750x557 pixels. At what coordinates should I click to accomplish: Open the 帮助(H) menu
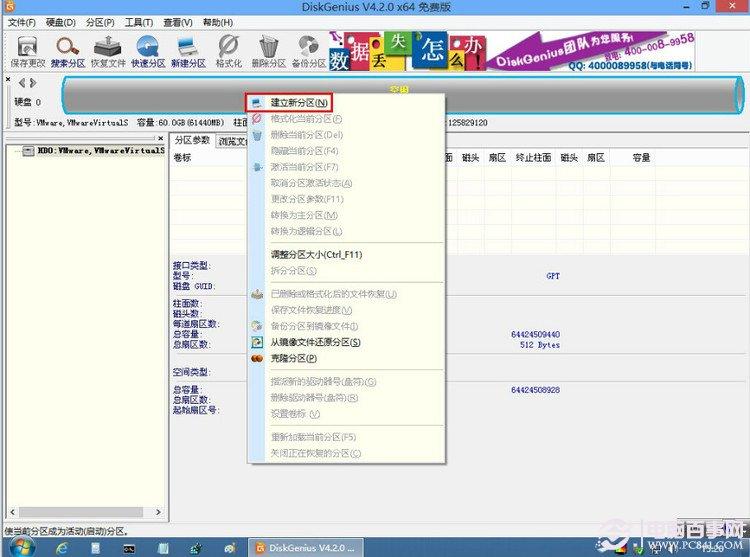218,22
